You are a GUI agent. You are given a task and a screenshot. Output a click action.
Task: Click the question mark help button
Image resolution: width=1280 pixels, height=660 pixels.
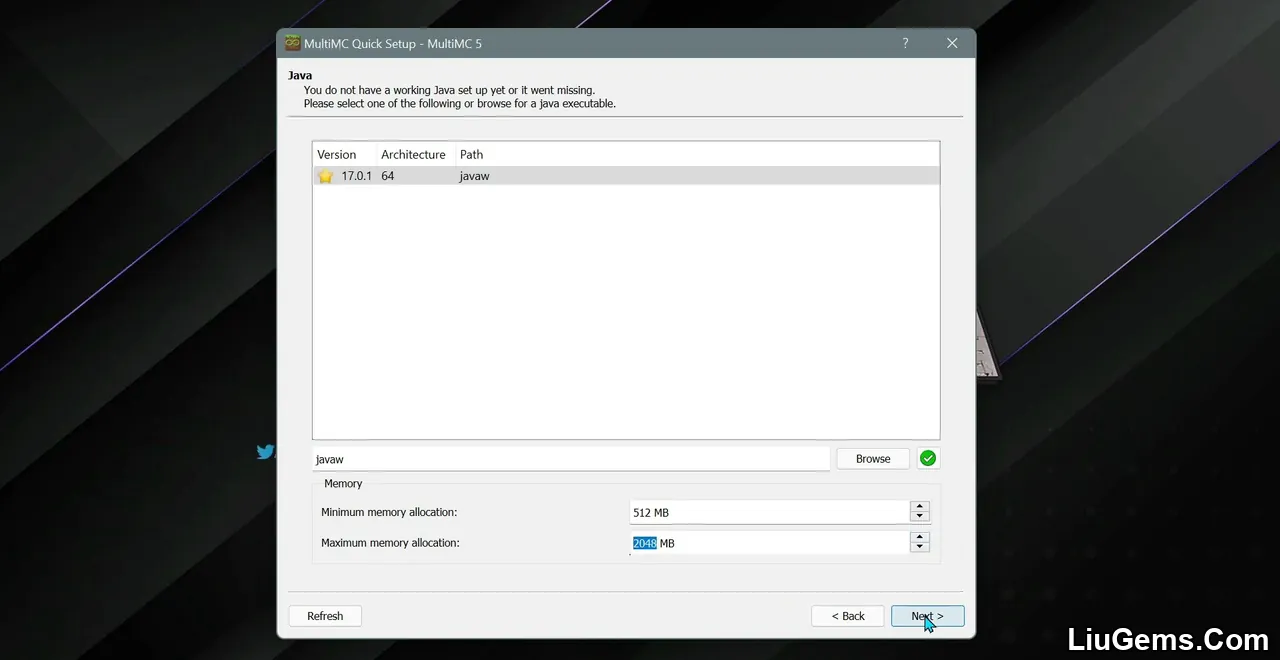coord(905,43)
